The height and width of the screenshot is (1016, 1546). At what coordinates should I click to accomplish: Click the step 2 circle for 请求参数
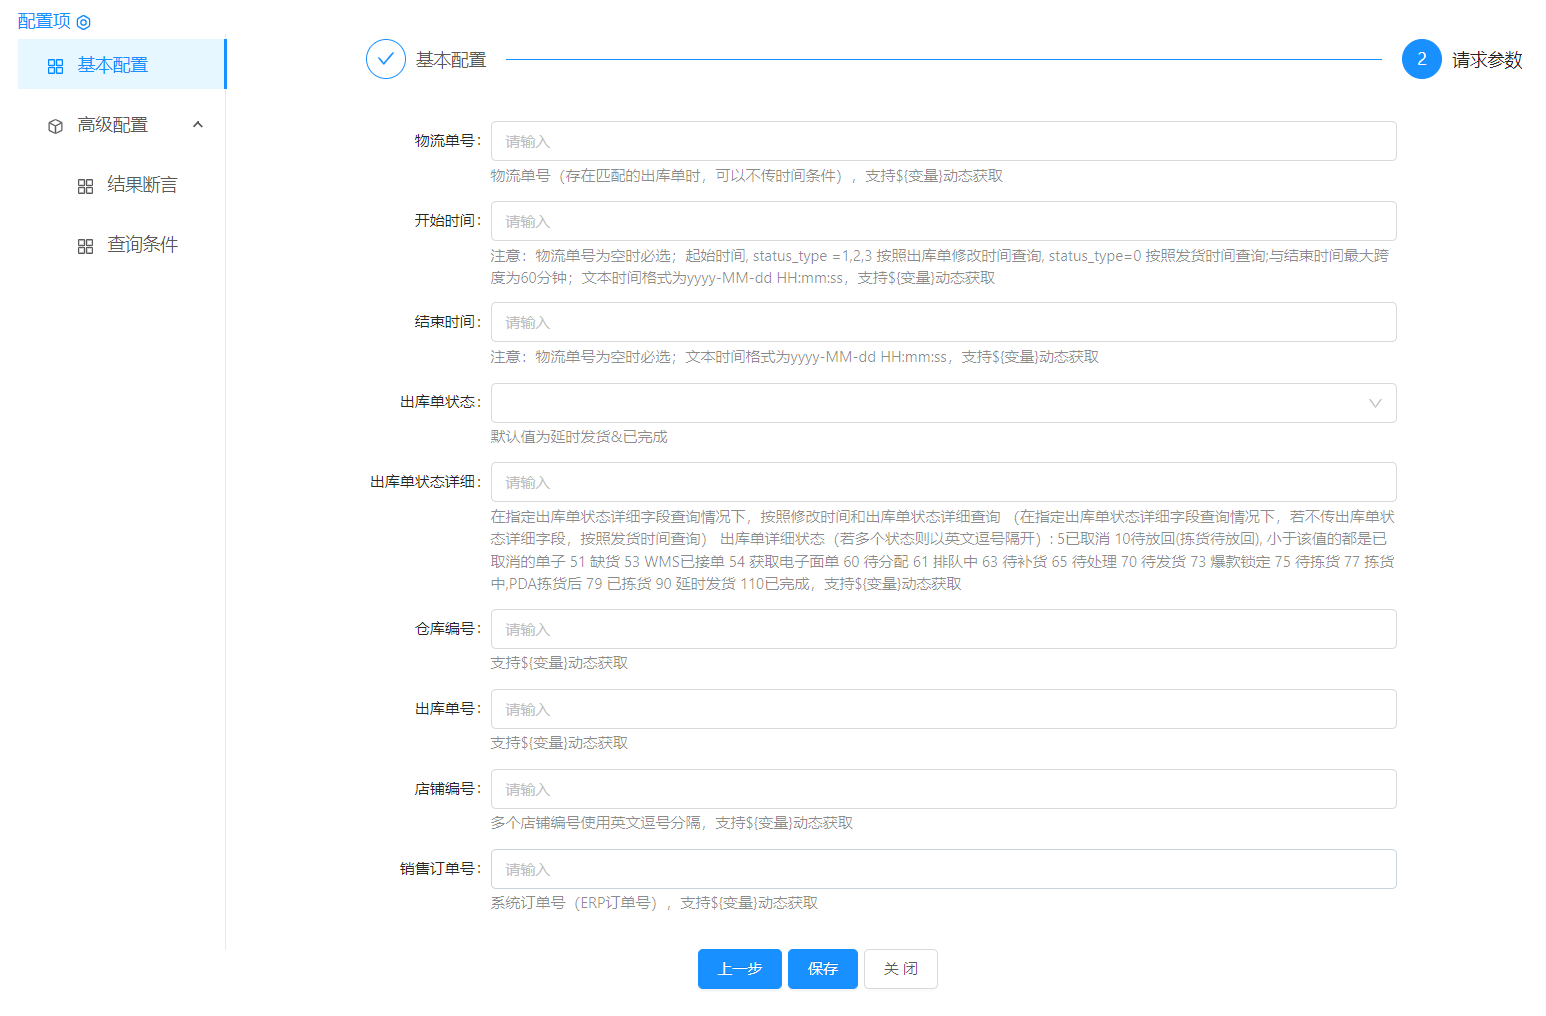click(x=1421, y=59)
